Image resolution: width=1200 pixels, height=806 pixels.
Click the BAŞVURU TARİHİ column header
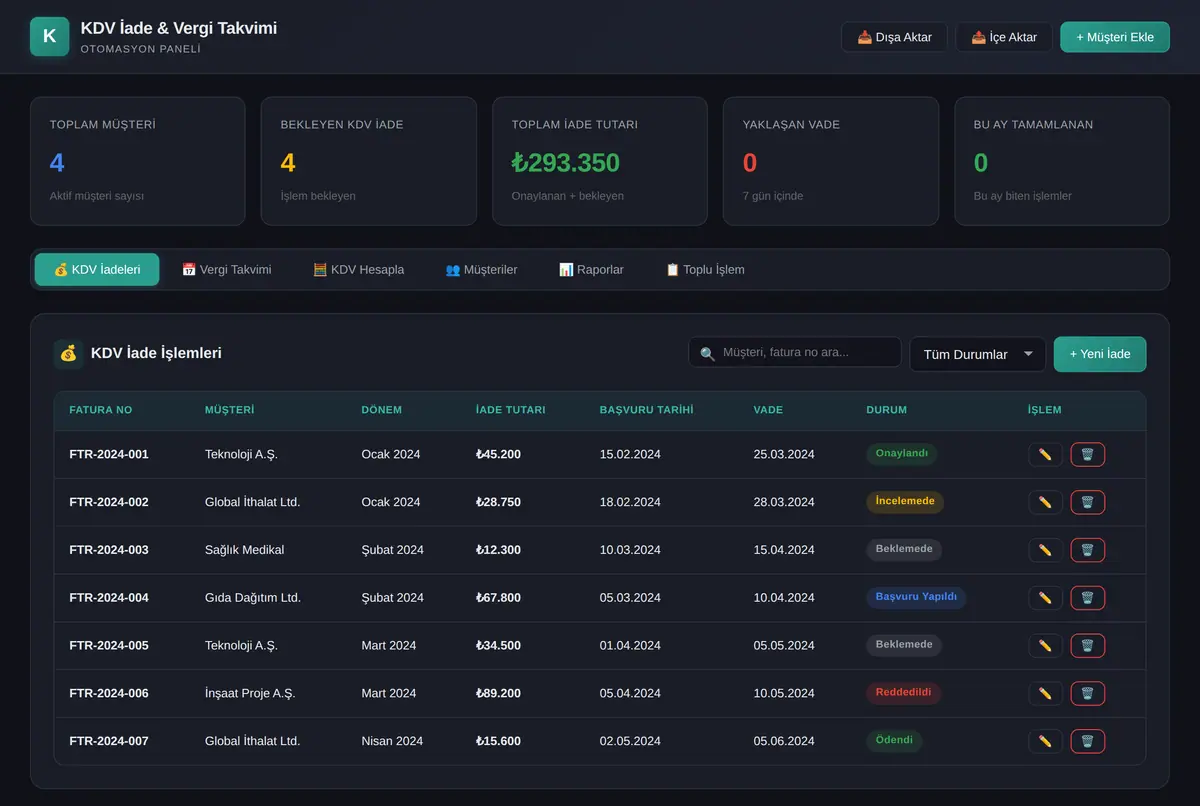(646, 410)
